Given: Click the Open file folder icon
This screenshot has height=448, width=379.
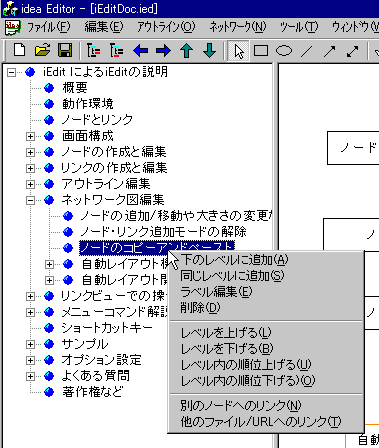Looking at the screenshot, I should coord(42,51).
